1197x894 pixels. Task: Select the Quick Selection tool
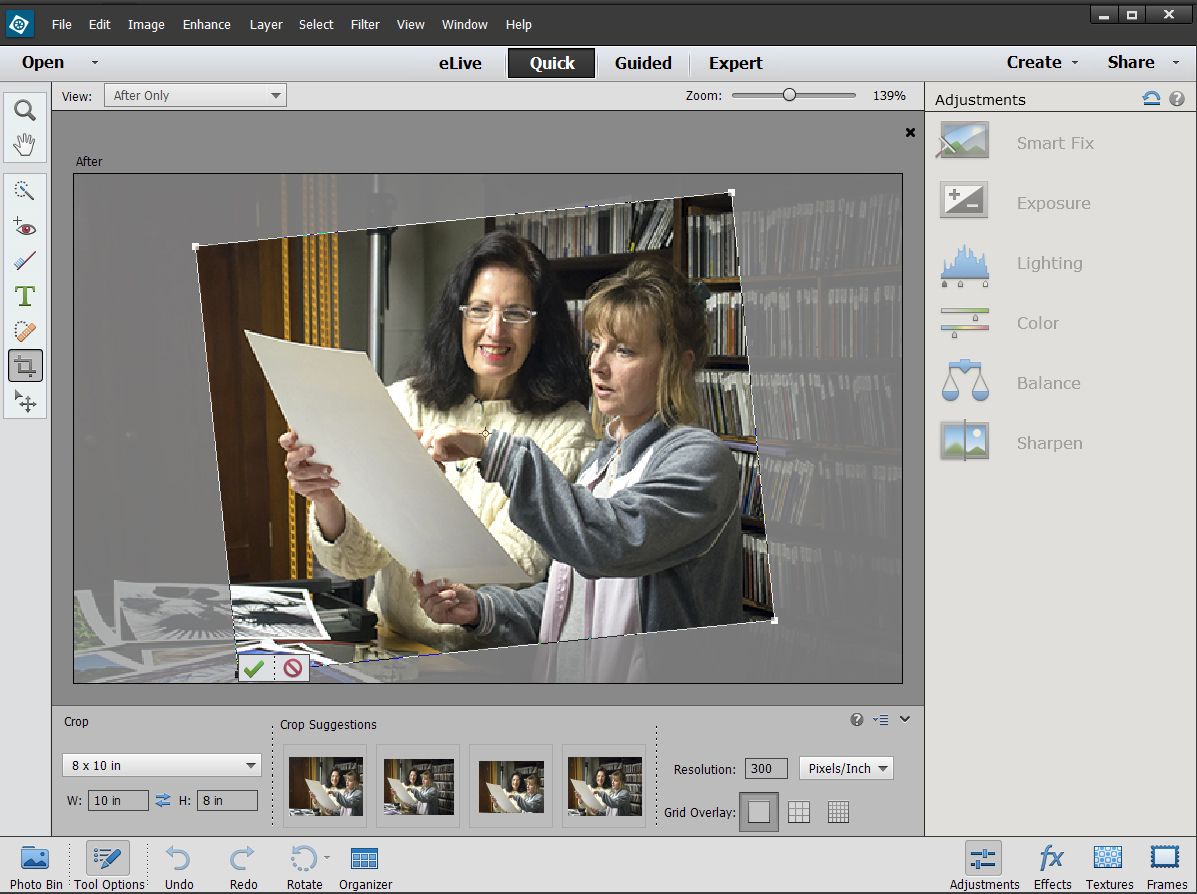pyautogui.click(x=24, y=190)
